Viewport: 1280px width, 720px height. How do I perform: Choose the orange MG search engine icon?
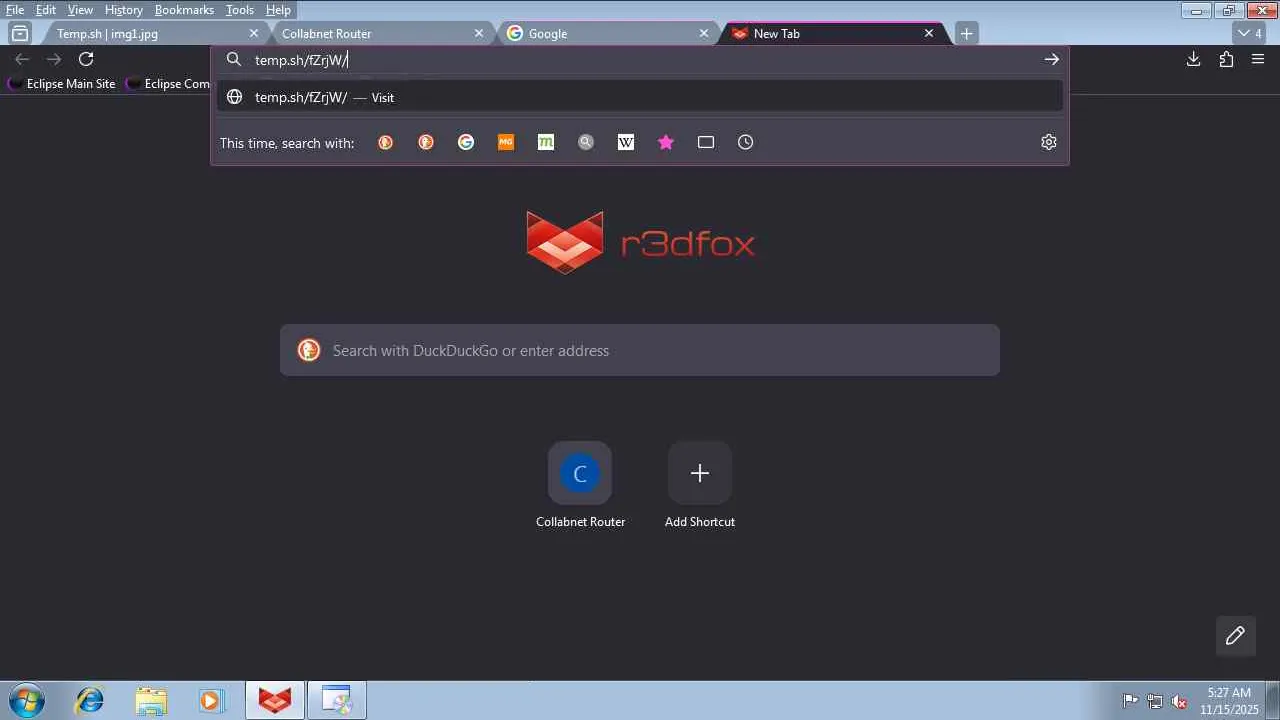pyautogui.click(x=506, y=142)
